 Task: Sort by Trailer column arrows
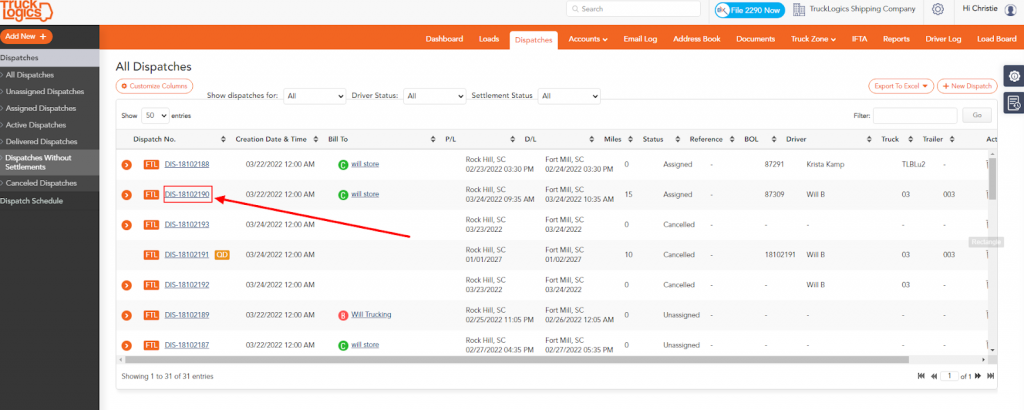(953, 139)
